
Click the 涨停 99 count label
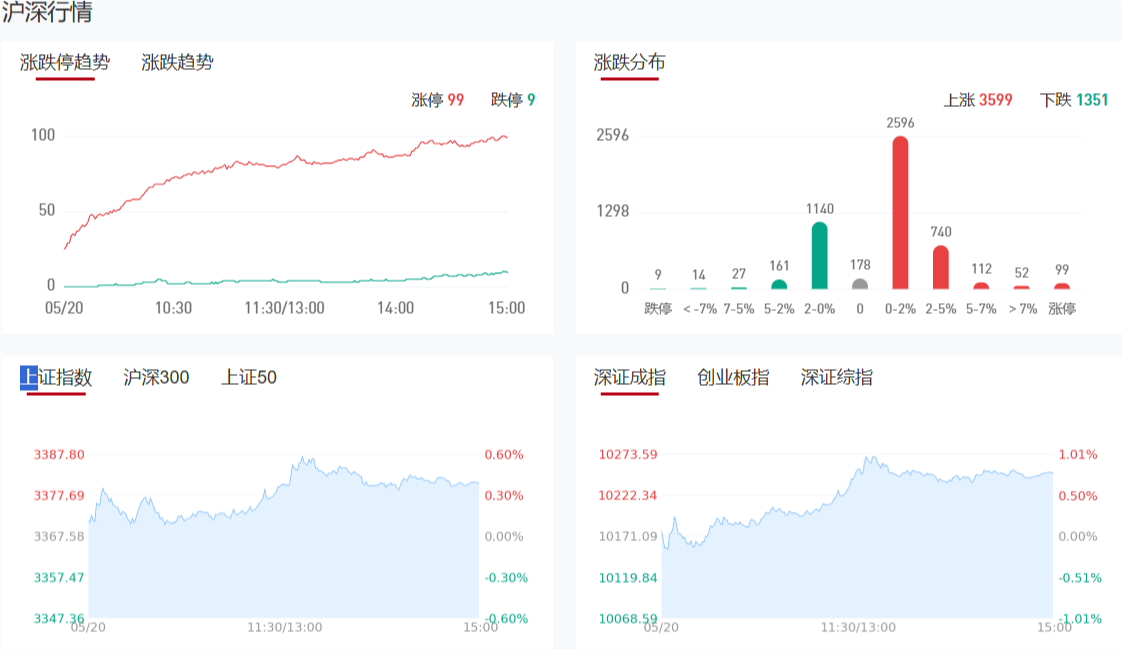438,100
